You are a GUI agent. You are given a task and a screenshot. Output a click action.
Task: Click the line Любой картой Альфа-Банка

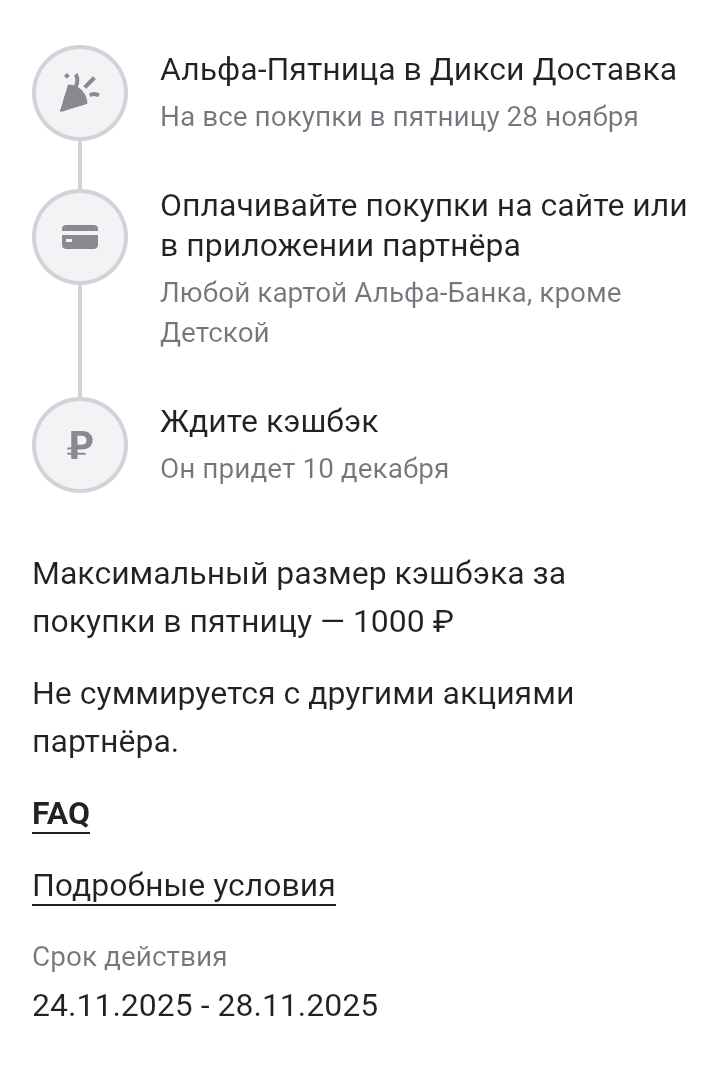coord(390,293)
